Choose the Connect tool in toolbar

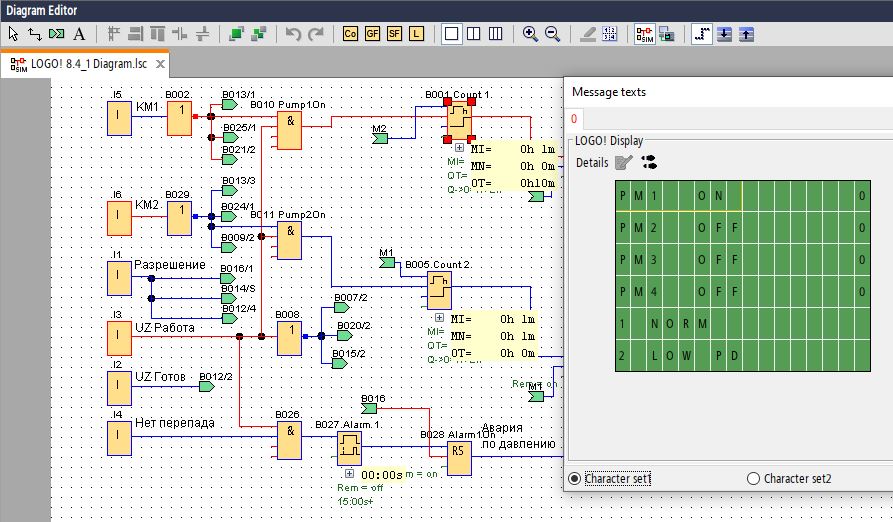point(35,34)
